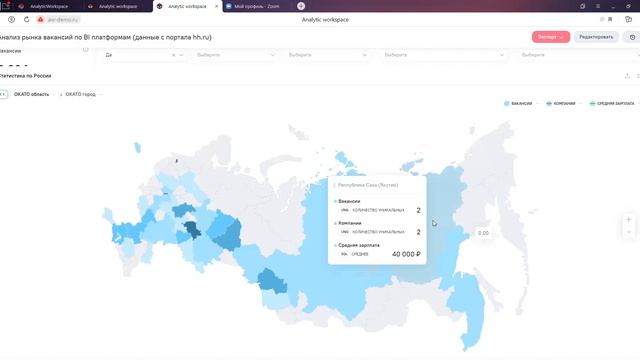This screenshot has height=360, width=640.
Task: Clear the Да filter value with the x
Action: coord(173,55)
